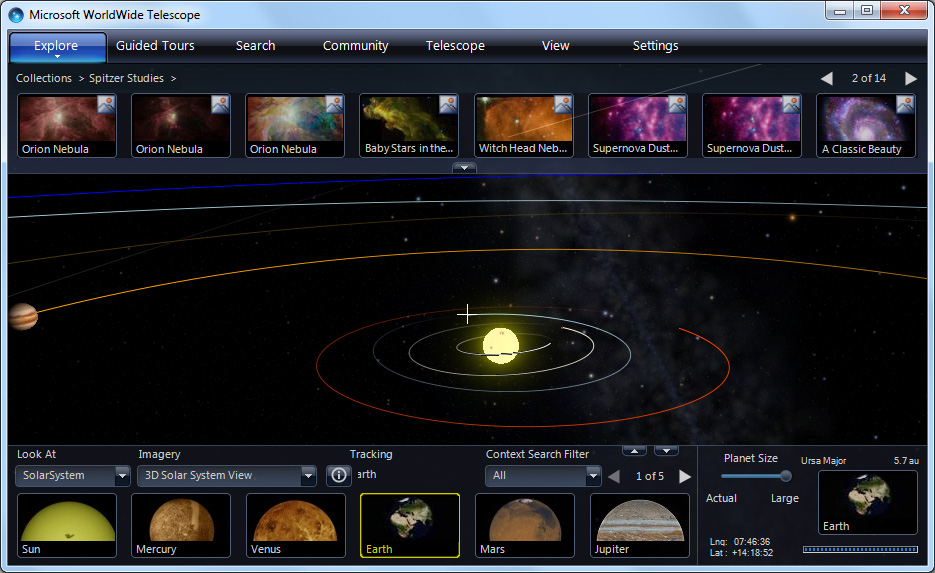Click the Ursa Major constellation label
Image resolution: width=935 pixels, height=573 pixels.
click(x=823, y=460)
